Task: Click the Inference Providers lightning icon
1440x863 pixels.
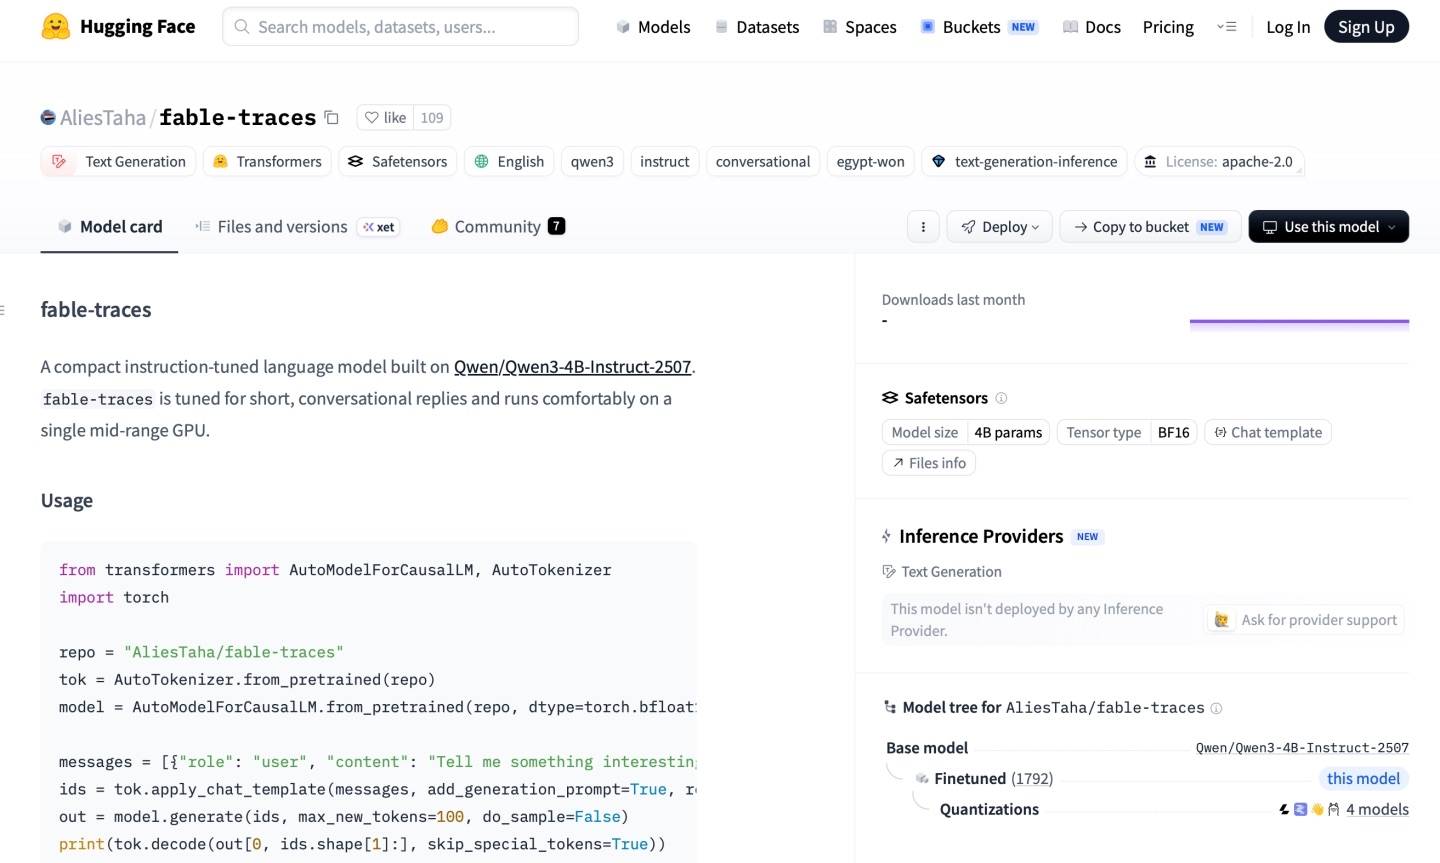Action: pos(887,537)
